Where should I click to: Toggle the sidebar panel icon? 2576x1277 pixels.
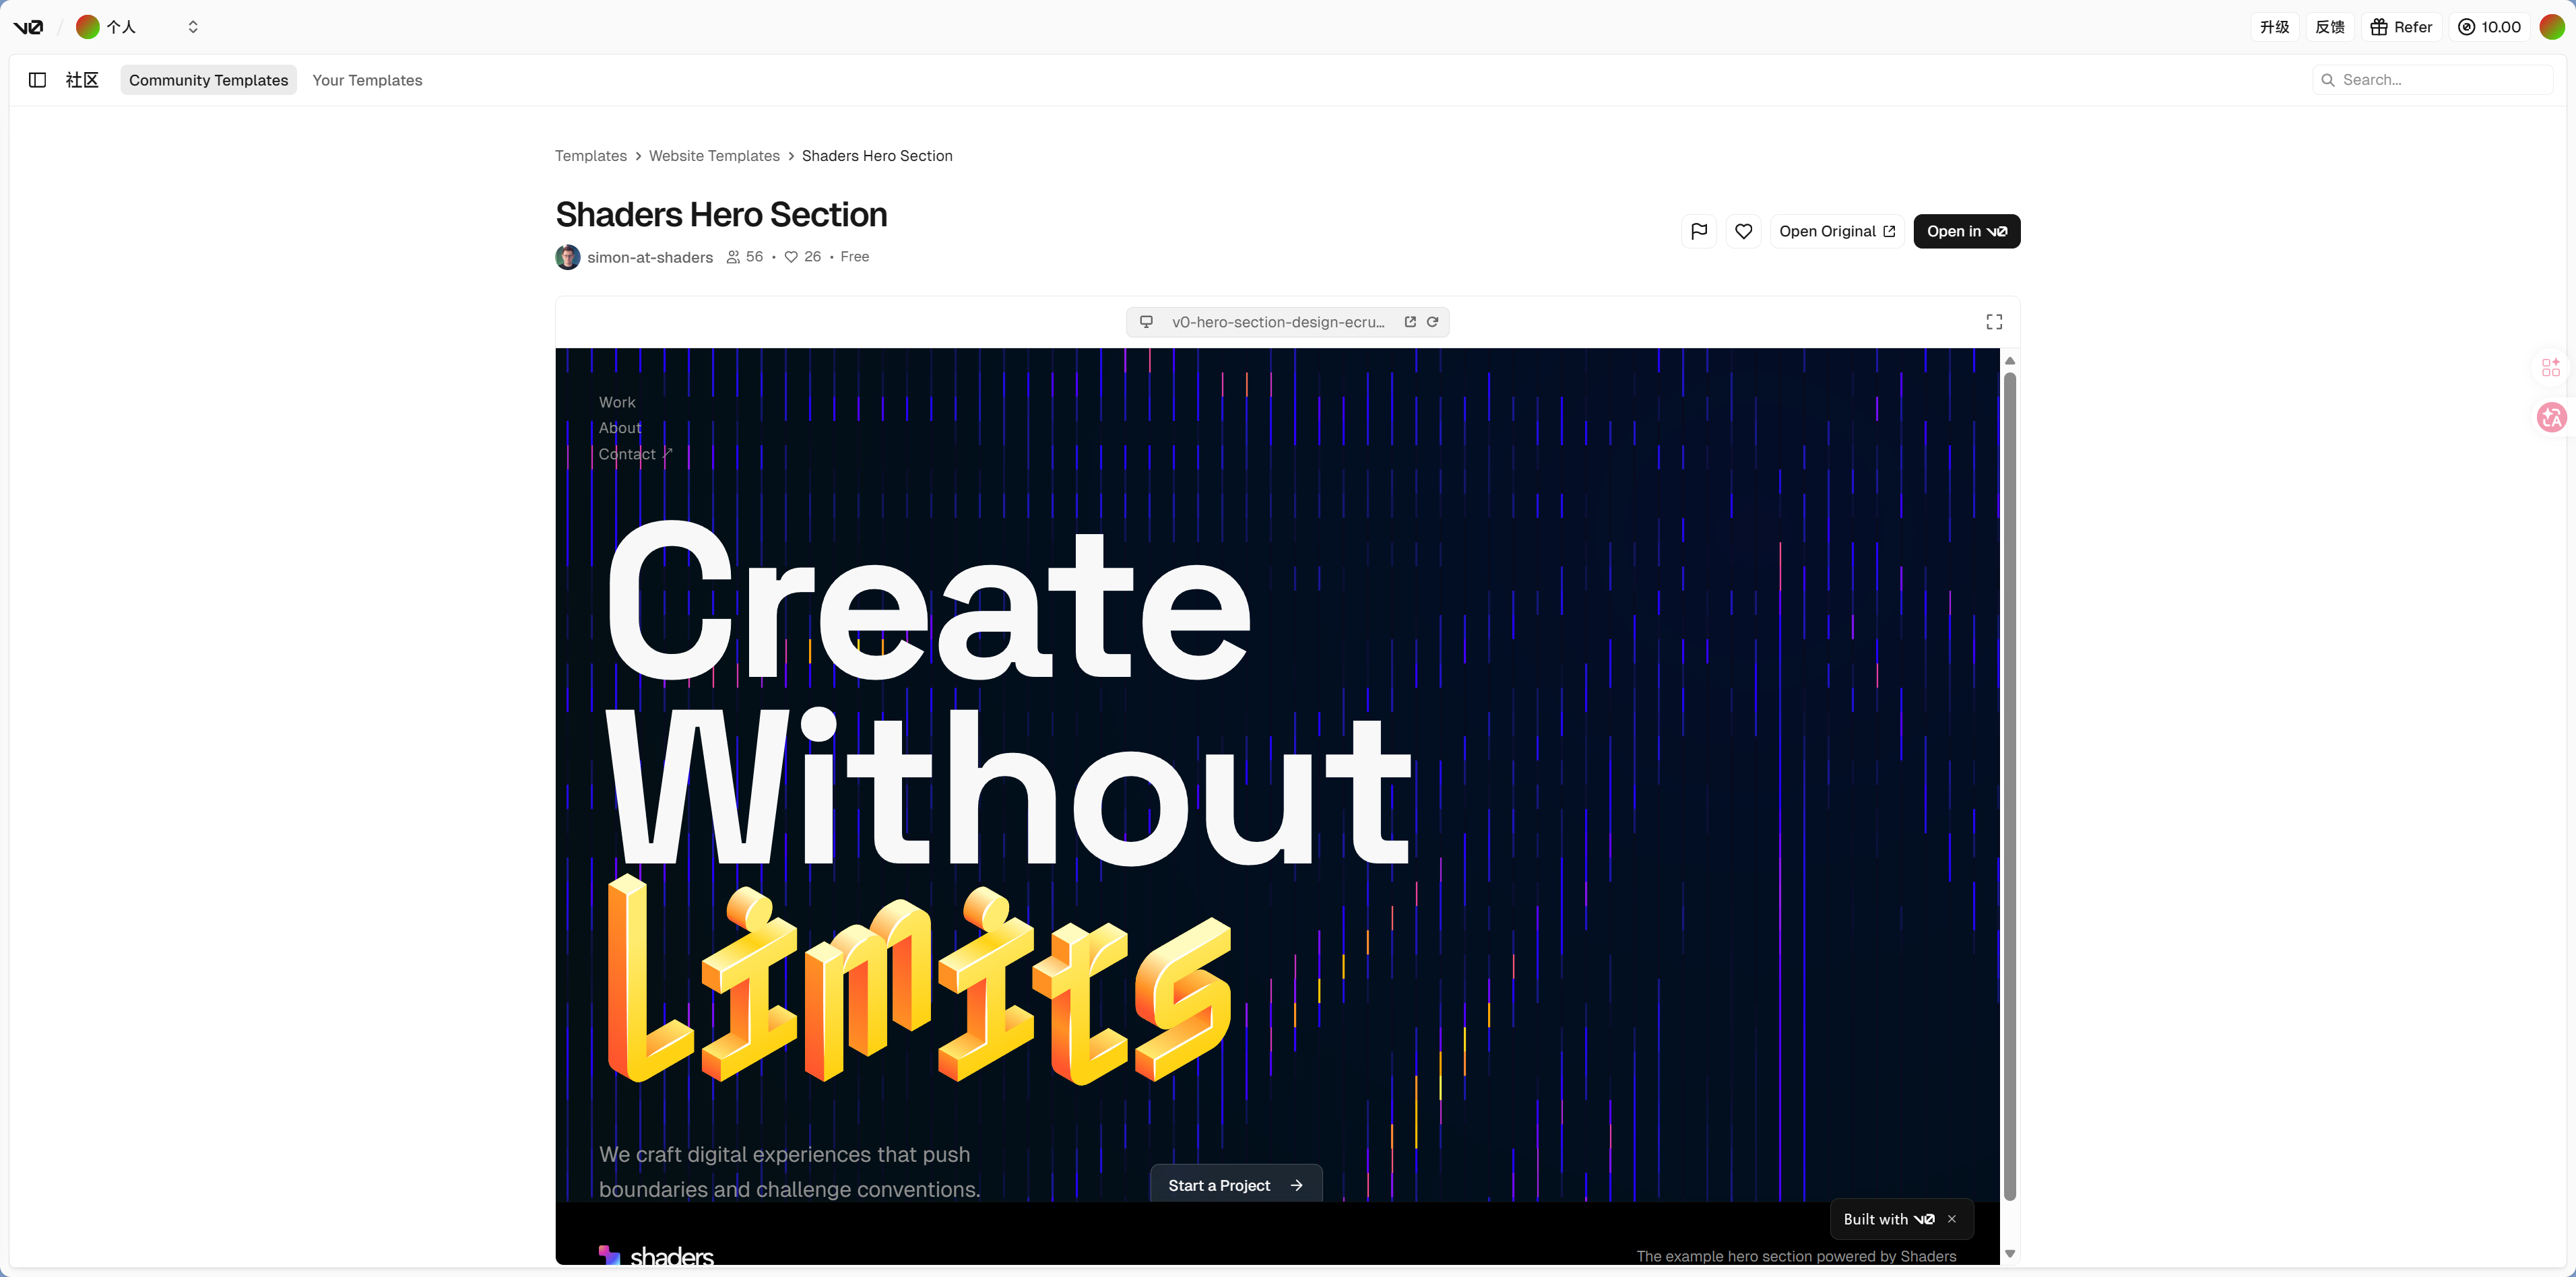37,80
